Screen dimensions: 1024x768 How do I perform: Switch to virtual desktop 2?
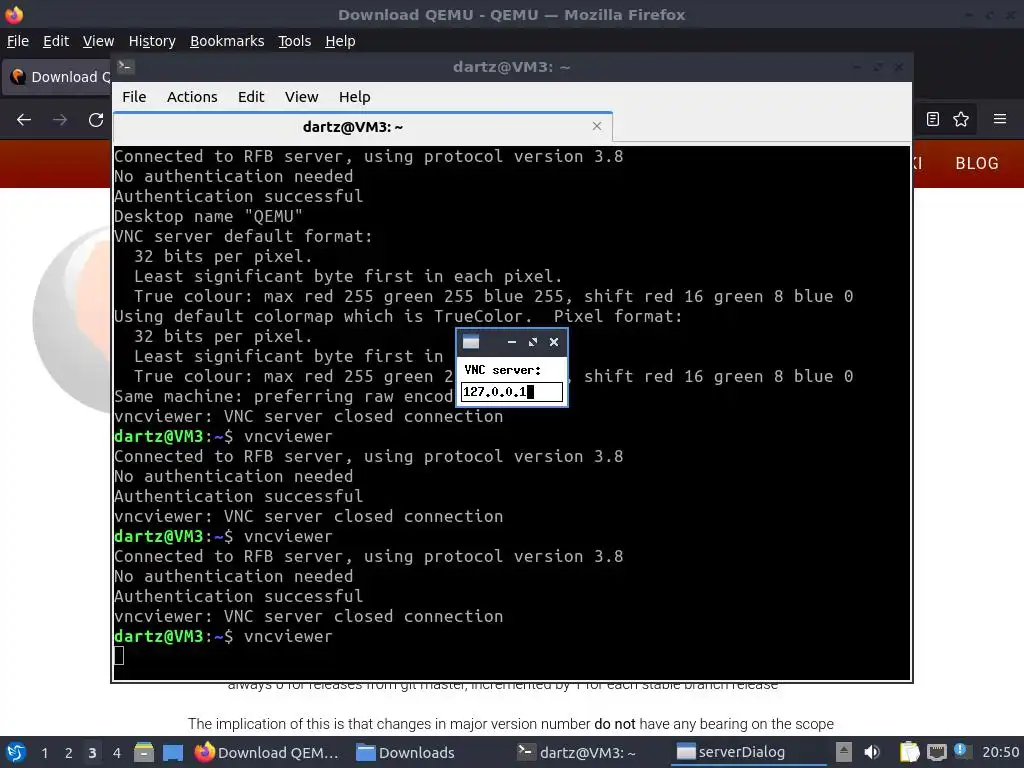pos(69,752)
